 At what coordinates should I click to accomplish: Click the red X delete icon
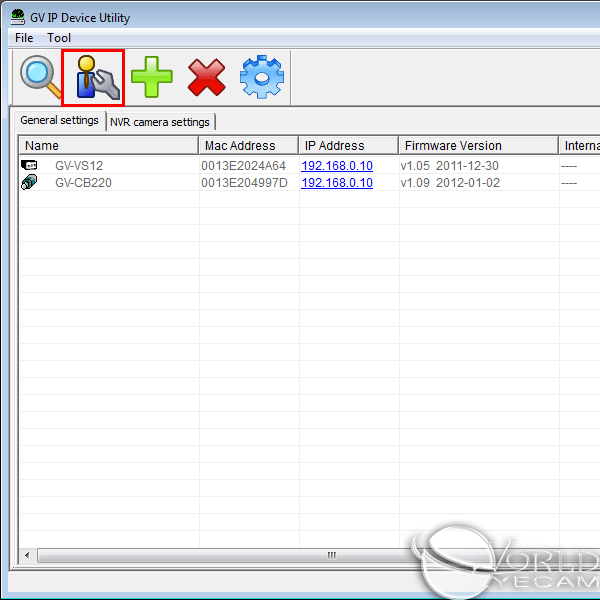coord(207,77)
